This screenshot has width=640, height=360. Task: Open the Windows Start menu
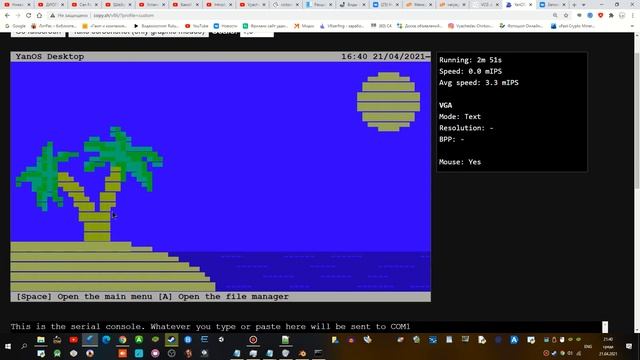[x=8, y=347]
